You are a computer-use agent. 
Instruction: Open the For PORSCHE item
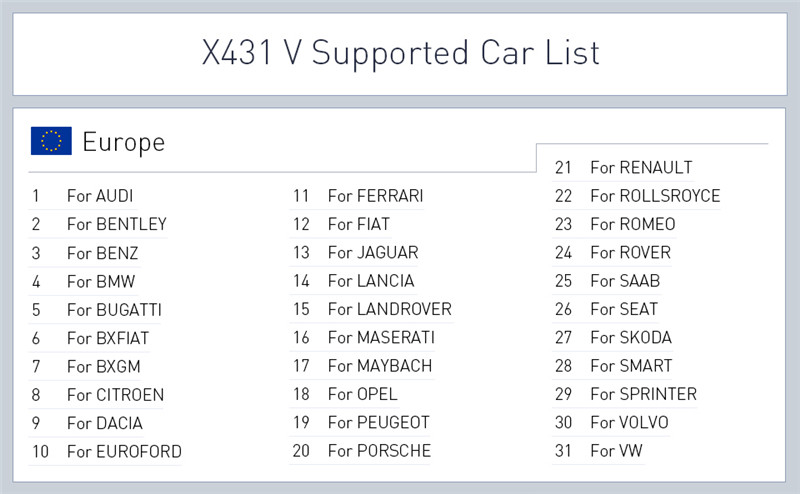(x=379, y=451)
